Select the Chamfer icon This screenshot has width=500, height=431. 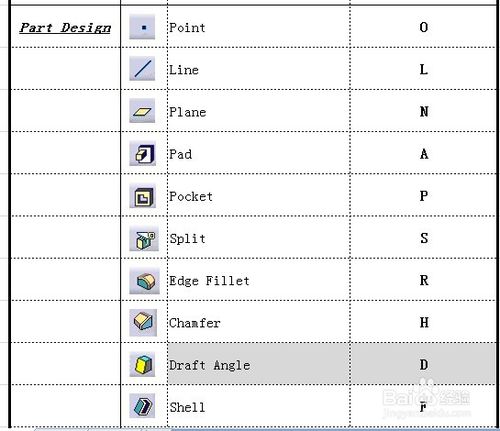click(x=143, y=323)
